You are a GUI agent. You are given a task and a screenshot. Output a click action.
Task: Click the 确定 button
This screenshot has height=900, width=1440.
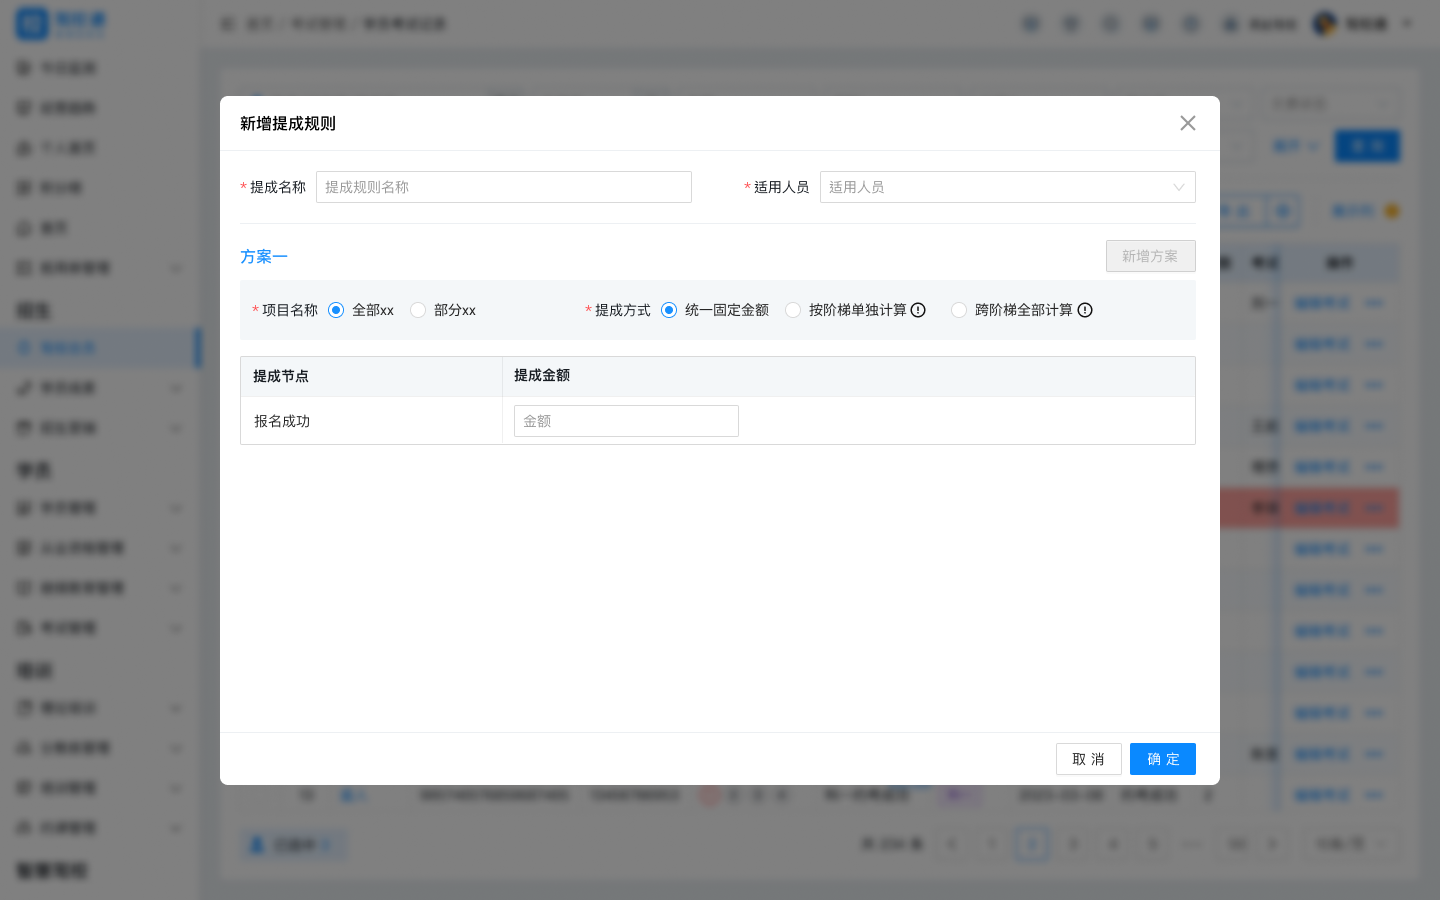tap(1163, 759)
